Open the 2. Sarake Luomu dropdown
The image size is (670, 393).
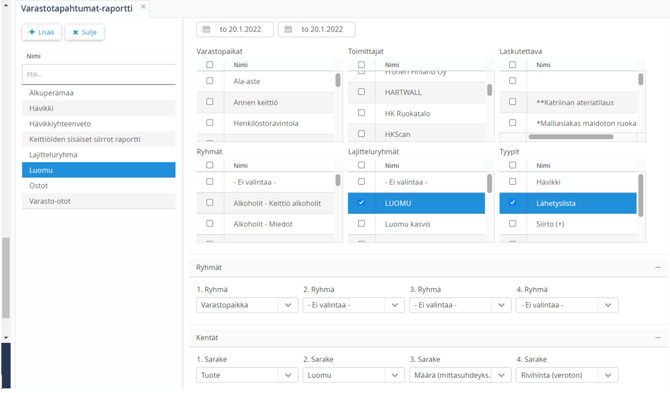click(354, 375)
